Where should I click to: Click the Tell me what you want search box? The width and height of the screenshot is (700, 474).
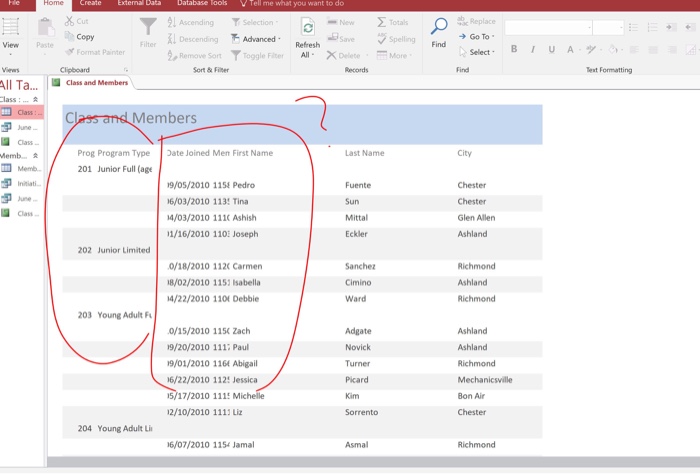(294, 4)
